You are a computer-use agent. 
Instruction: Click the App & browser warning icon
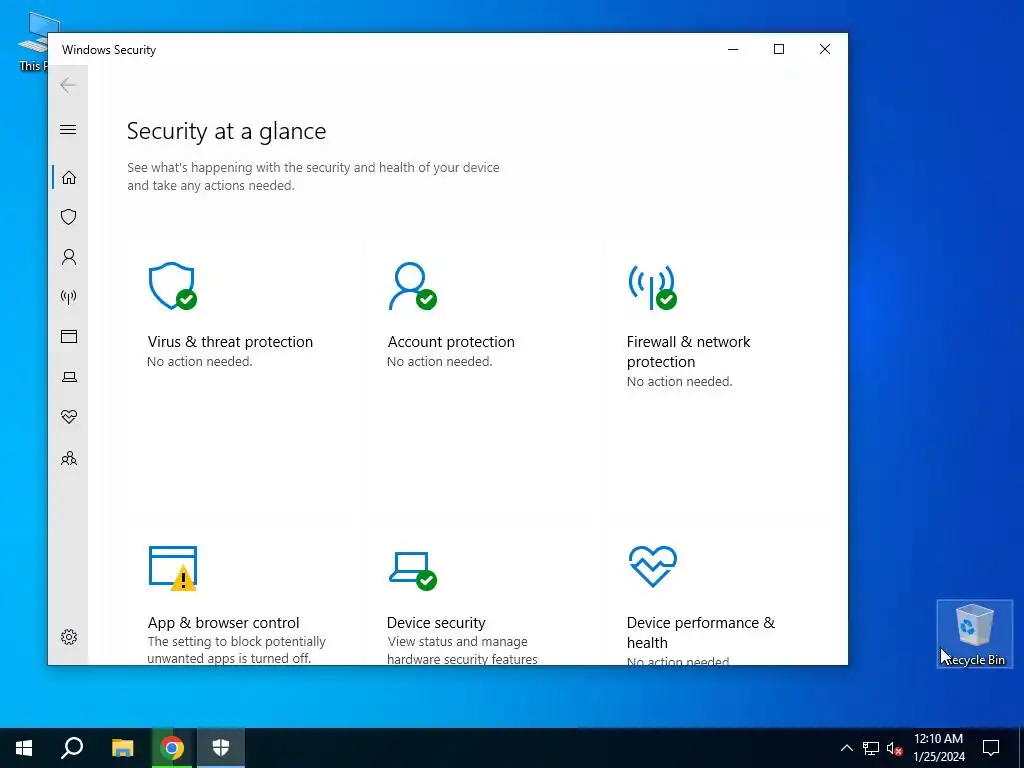[x=173, y=568]
